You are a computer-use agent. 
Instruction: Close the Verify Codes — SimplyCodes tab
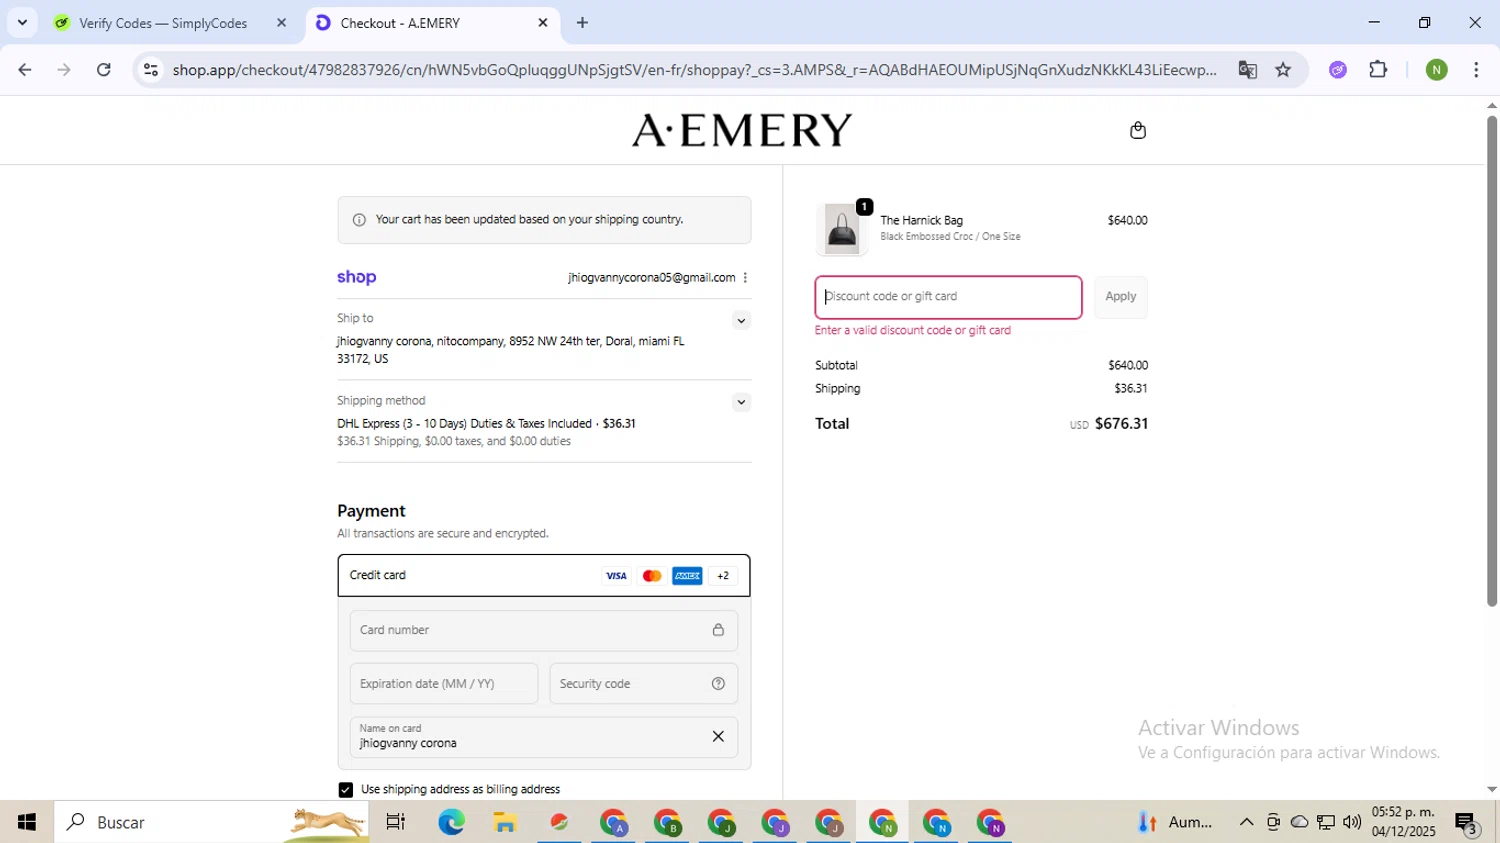point(282,23)
